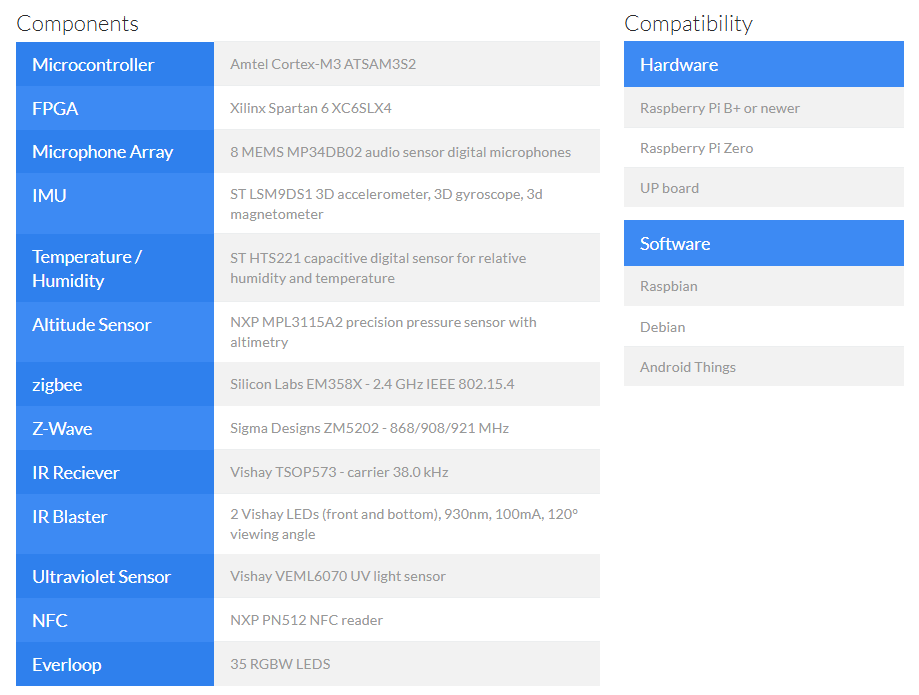Click the Hardware compatibility header
This screenshot has width=919, height=695.
[679, 65]
